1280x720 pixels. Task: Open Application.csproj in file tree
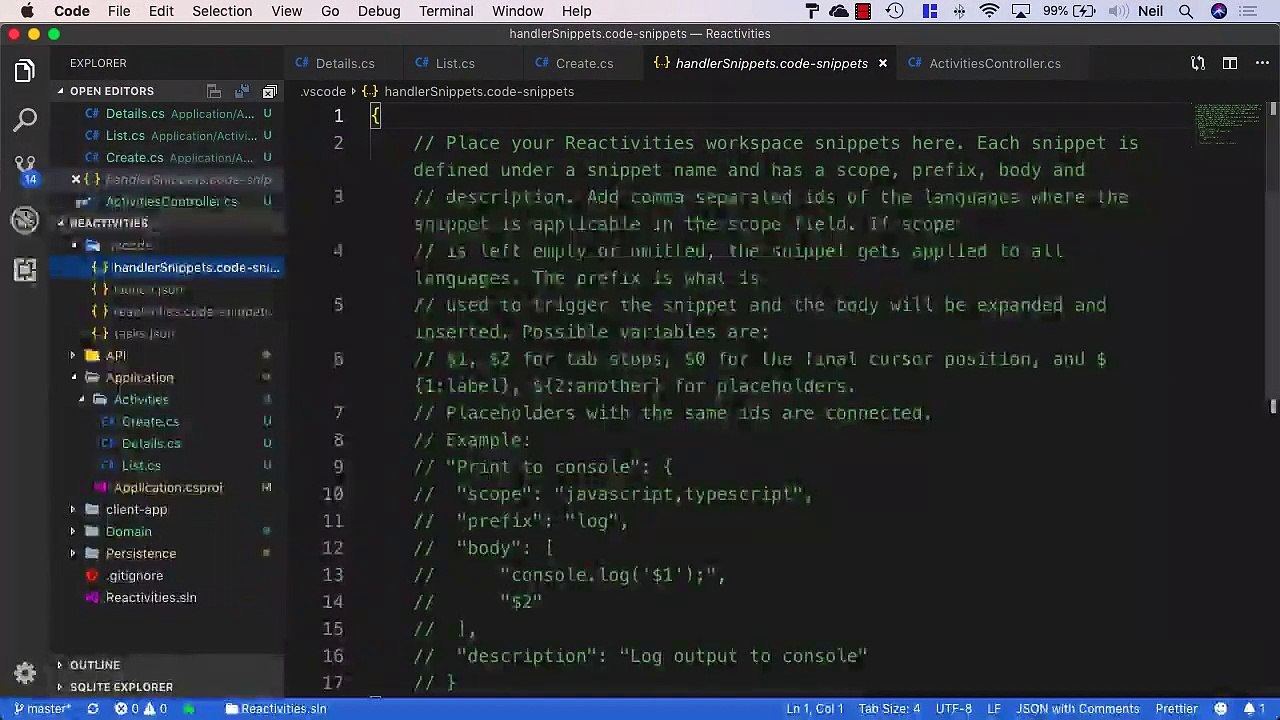pos(168,487)
